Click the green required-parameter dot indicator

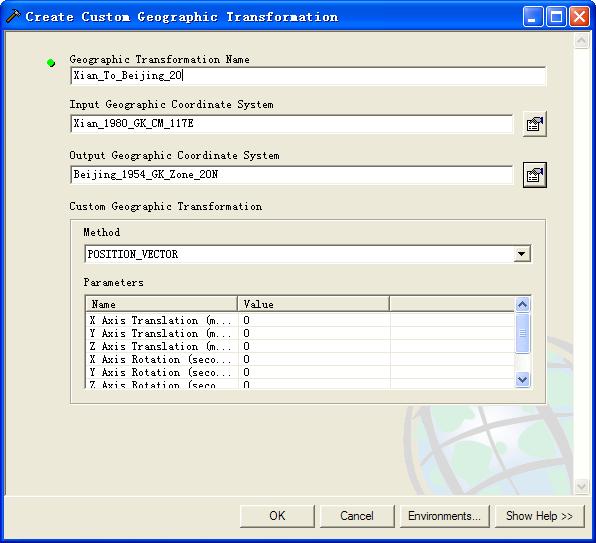[x=51, y=63]
